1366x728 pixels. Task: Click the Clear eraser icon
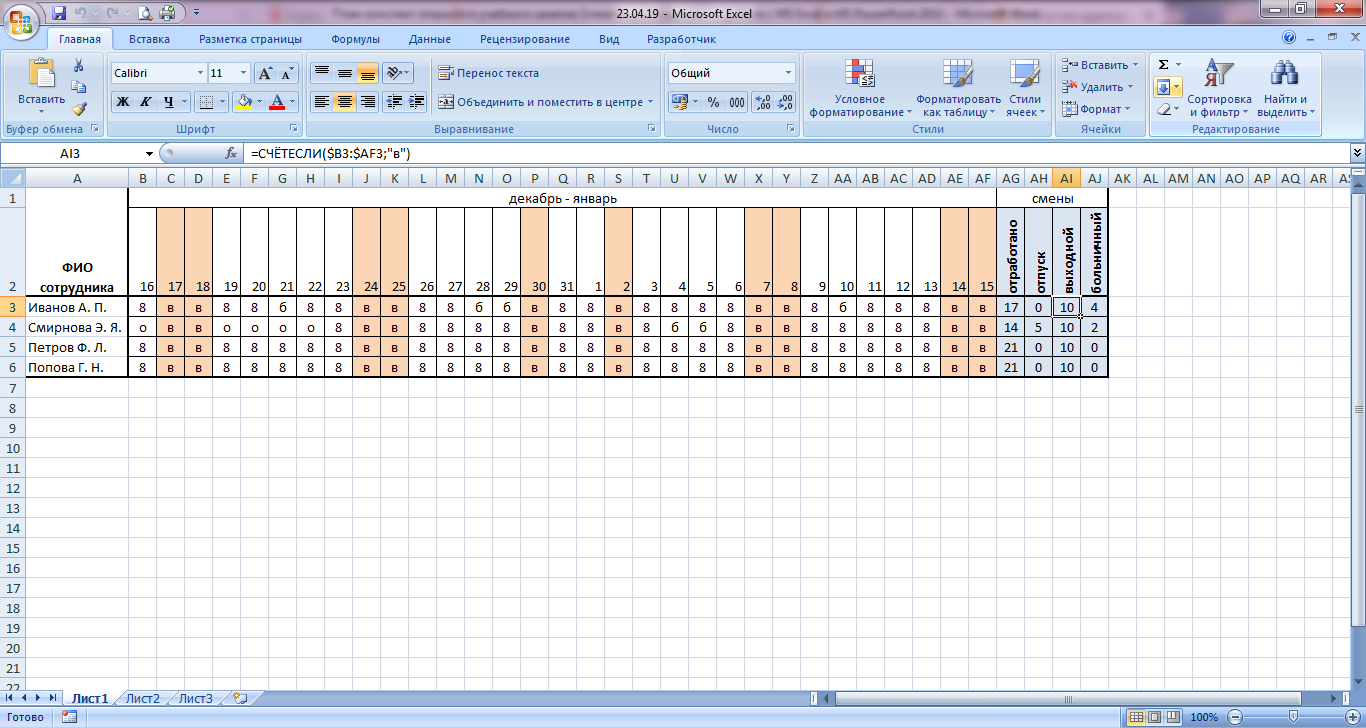point(1164,109)
